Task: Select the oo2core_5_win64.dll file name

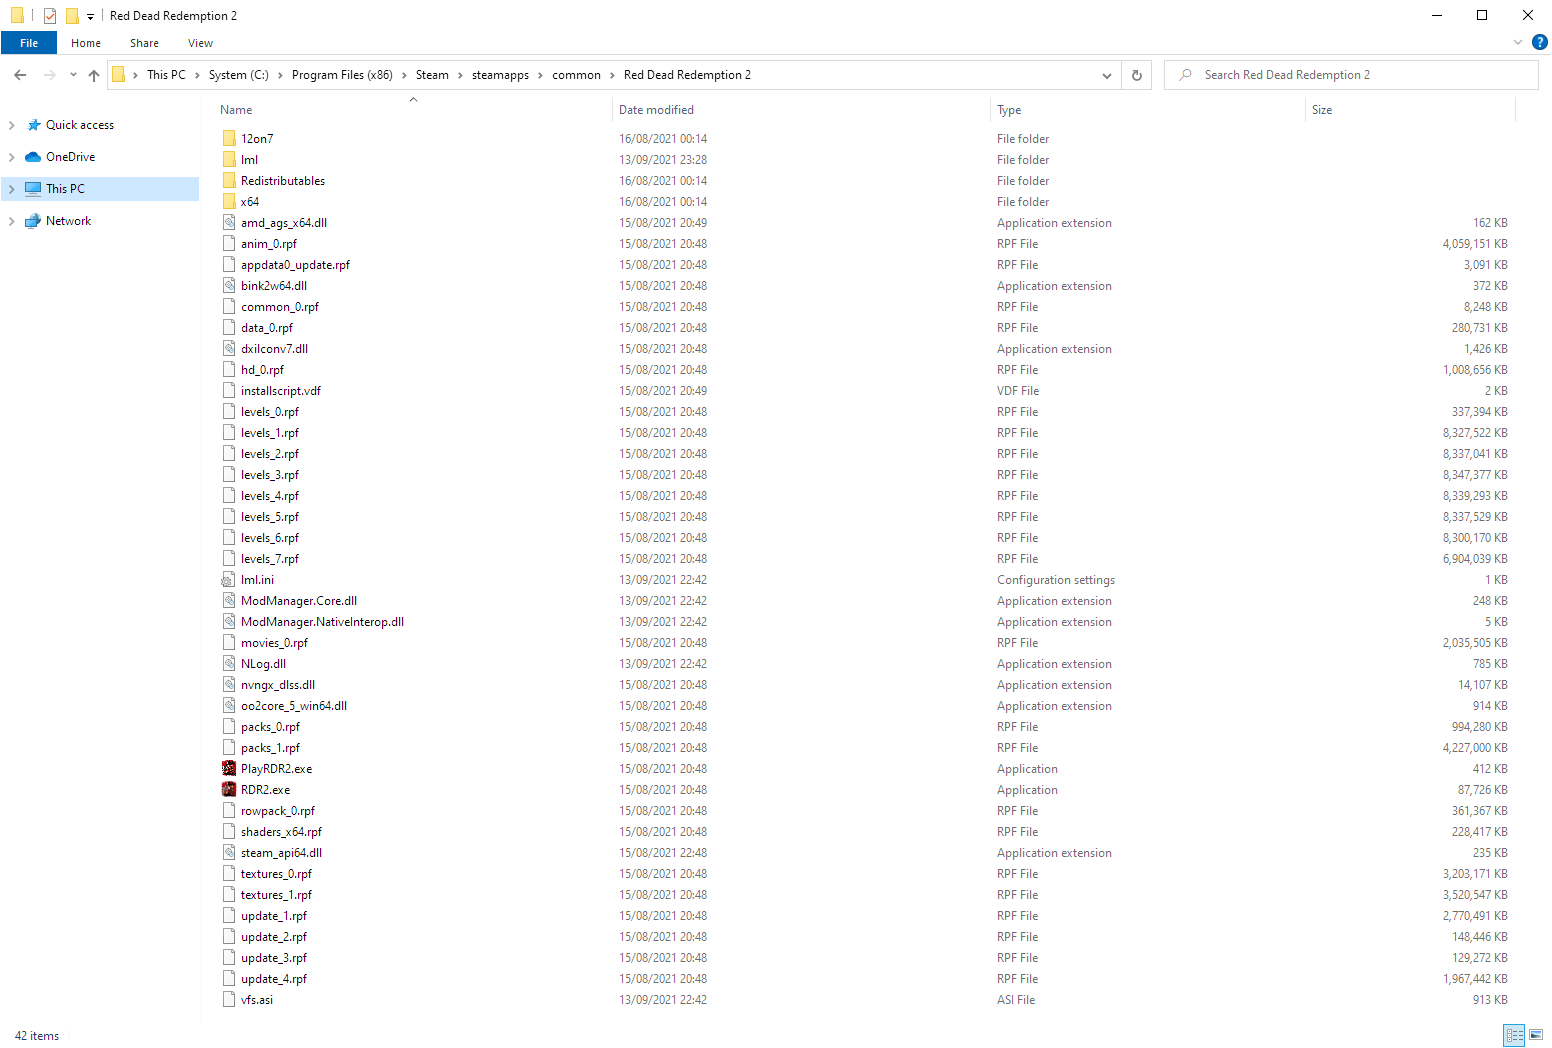Action: [294, 706]
